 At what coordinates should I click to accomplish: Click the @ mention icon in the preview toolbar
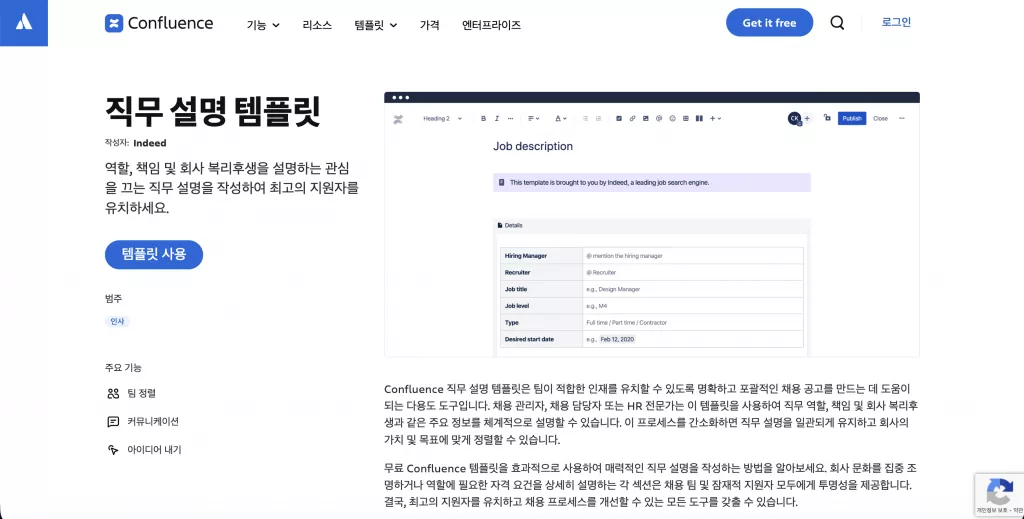pyautogui.click(x=659, y=118)
